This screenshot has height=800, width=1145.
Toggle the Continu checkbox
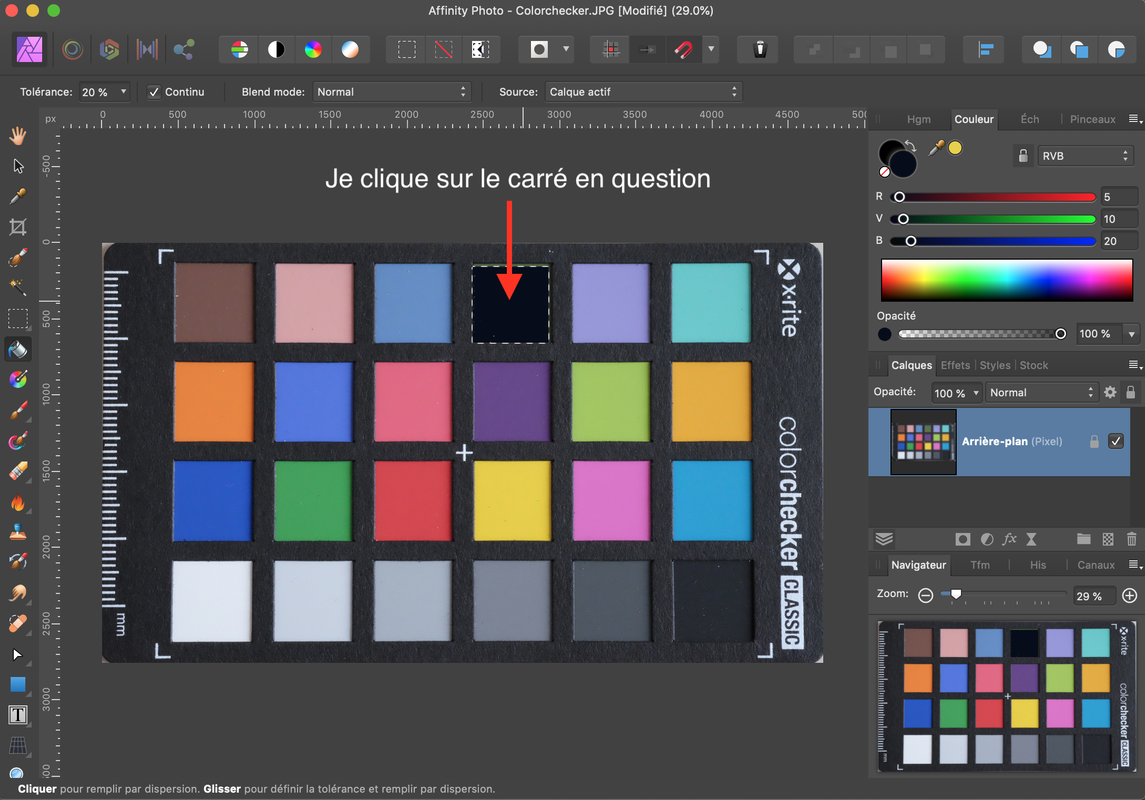point(154,92)
